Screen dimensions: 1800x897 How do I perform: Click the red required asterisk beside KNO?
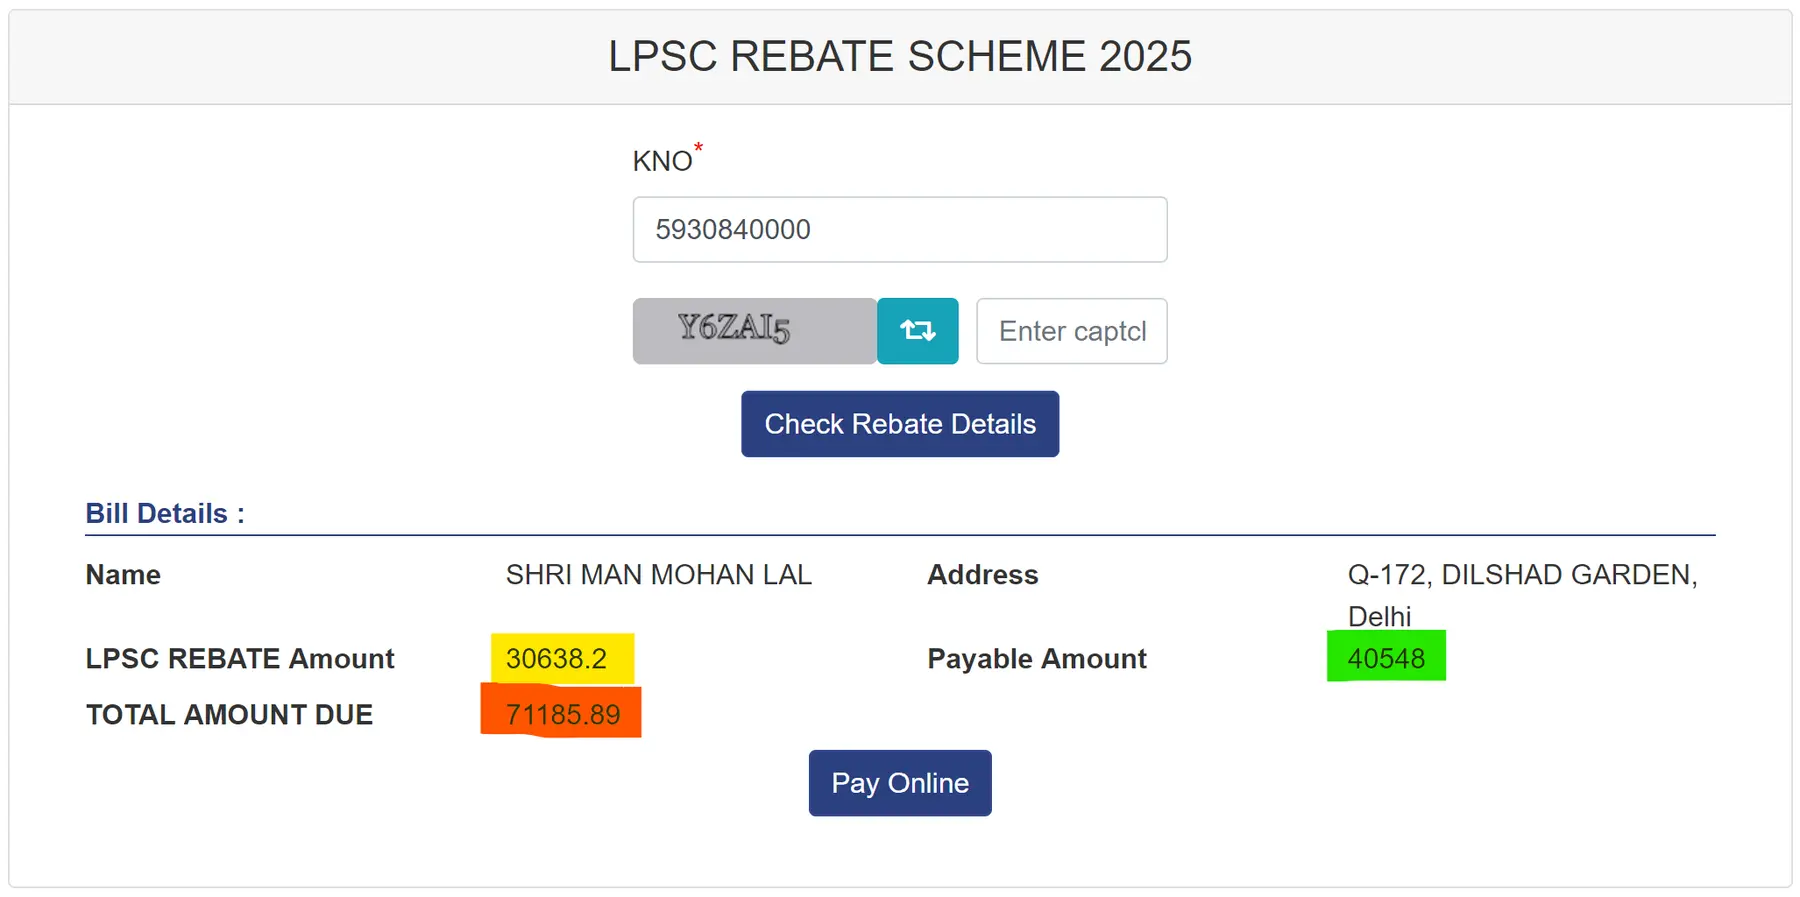point(699,148)
